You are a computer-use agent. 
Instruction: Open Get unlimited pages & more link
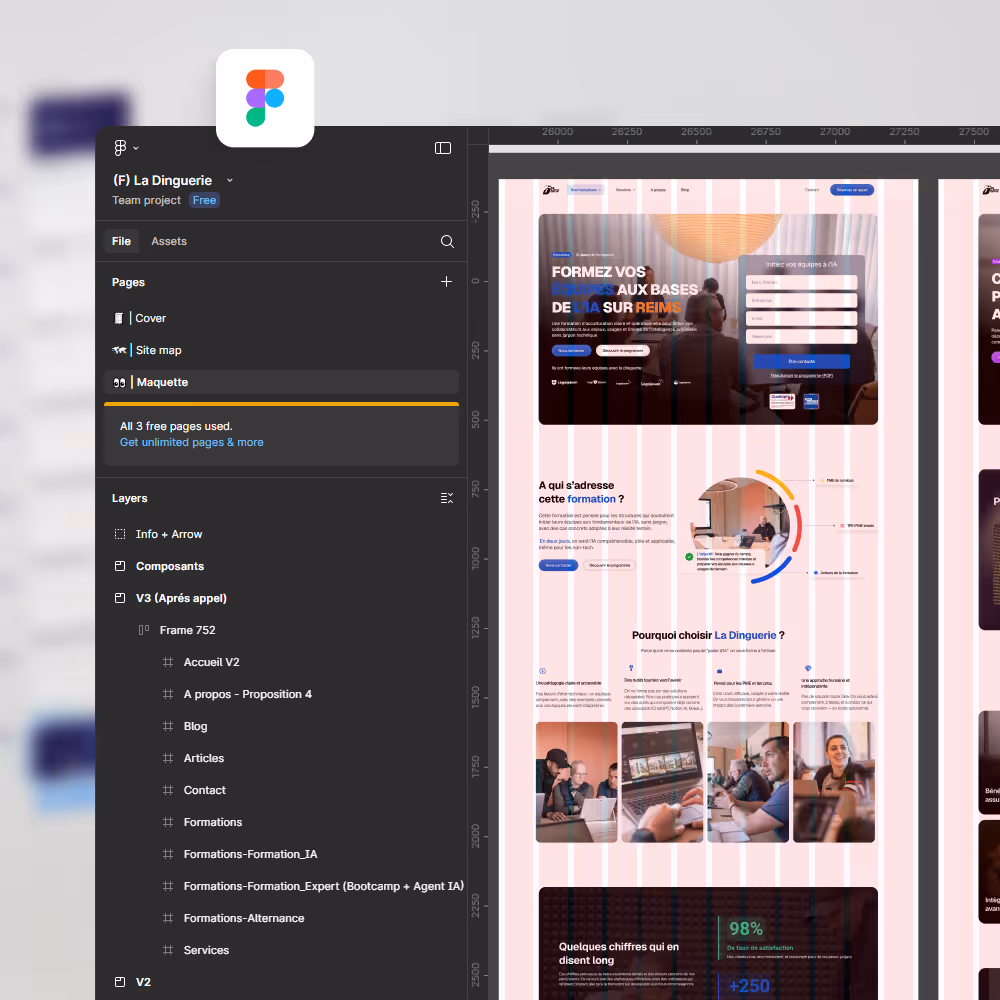191,442
